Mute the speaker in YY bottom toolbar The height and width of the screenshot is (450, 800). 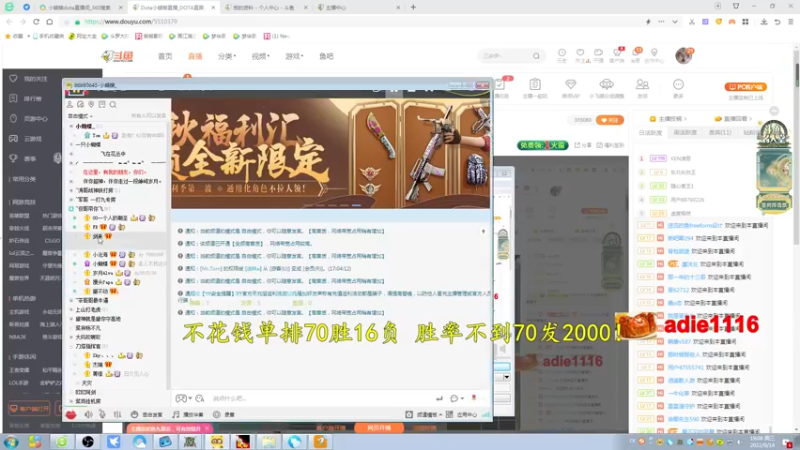89,415
